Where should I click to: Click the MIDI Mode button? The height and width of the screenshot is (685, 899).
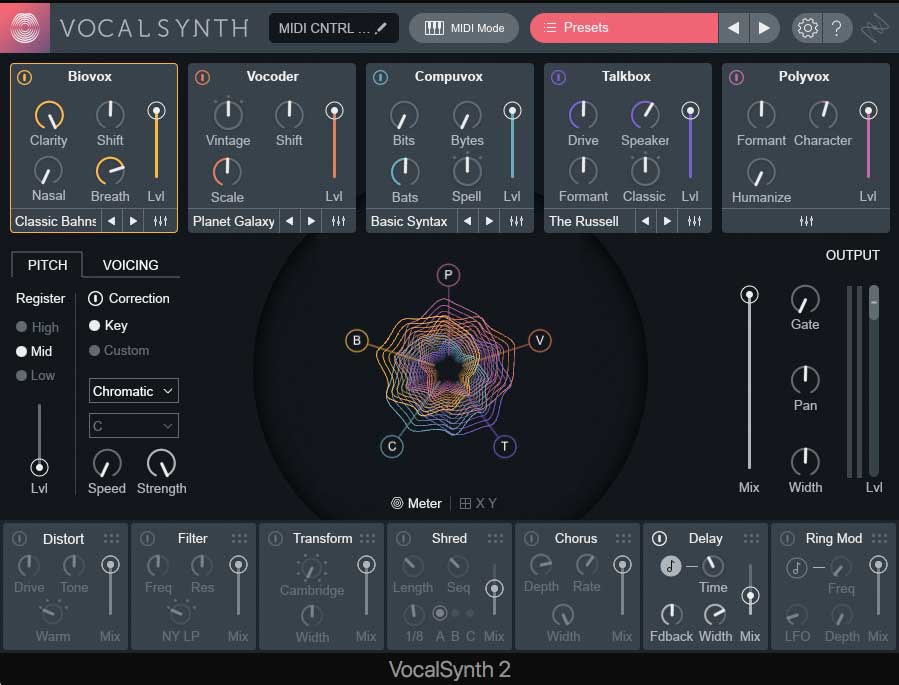(x=464, y=28)
